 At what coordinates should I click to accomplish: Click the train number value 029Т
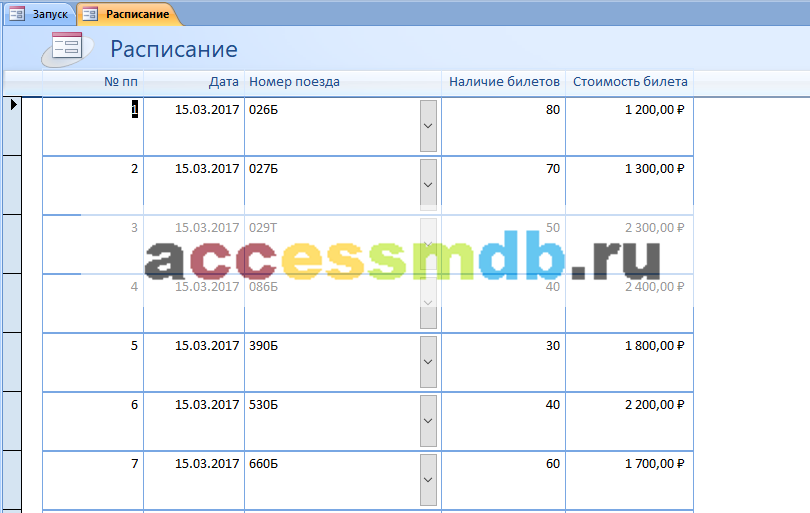click(x=263, y=228)
